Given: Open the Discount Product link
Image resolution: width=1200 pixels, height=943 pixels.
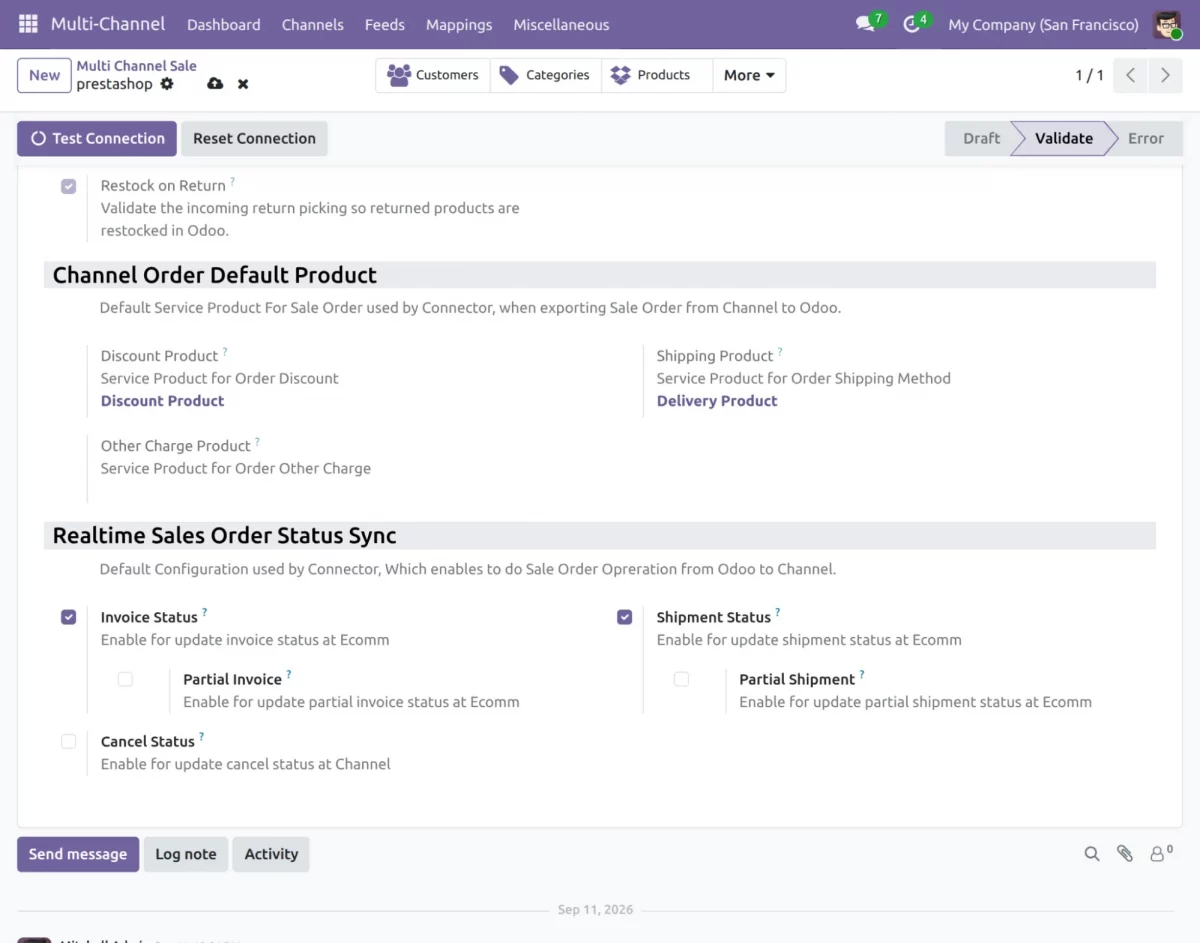Looking at the screenshot, I should coord(162,401).
